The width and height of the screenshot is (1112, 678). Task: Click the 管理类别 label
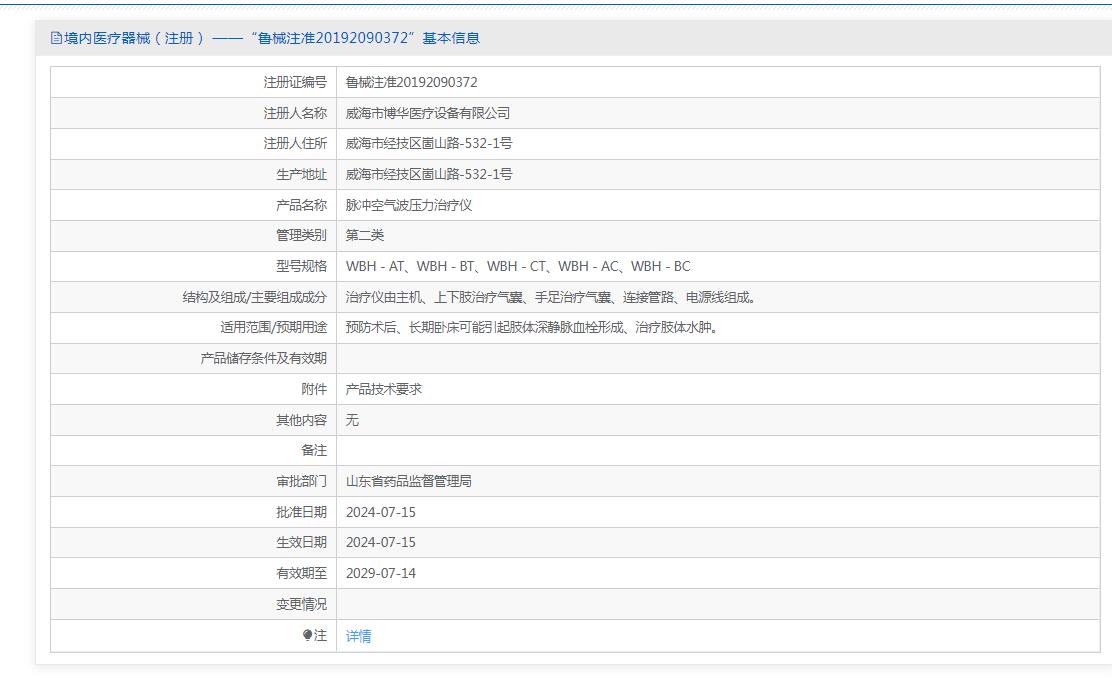click(301, 235)
